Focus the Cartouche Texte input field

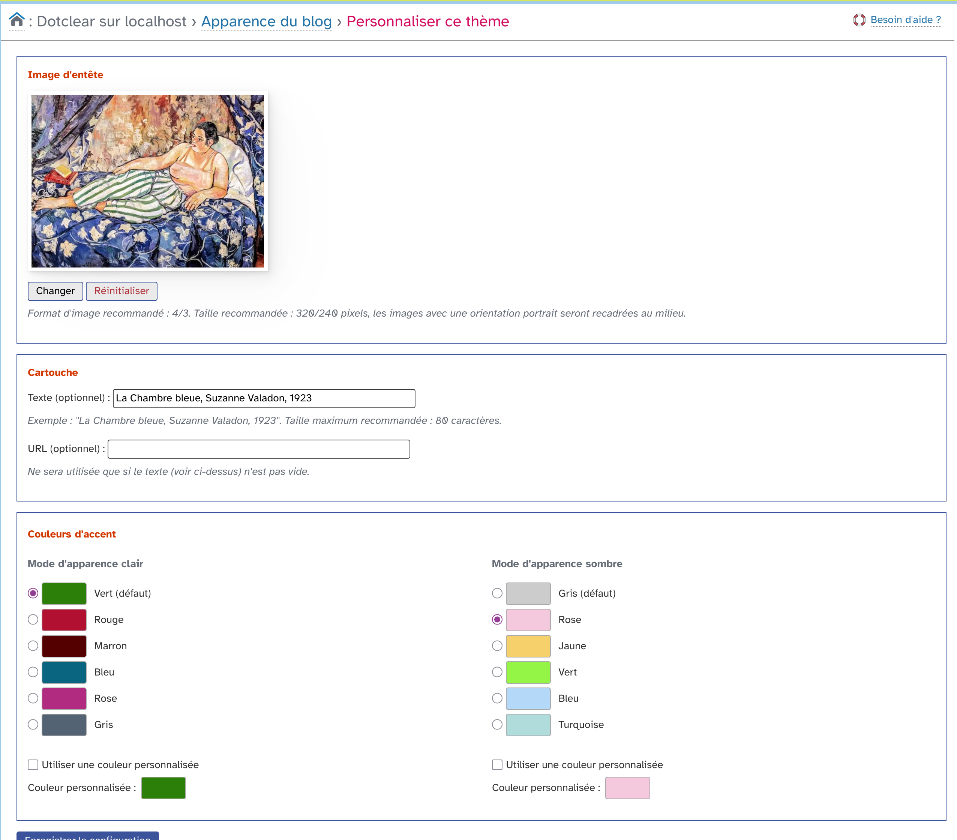click(264, 398)
